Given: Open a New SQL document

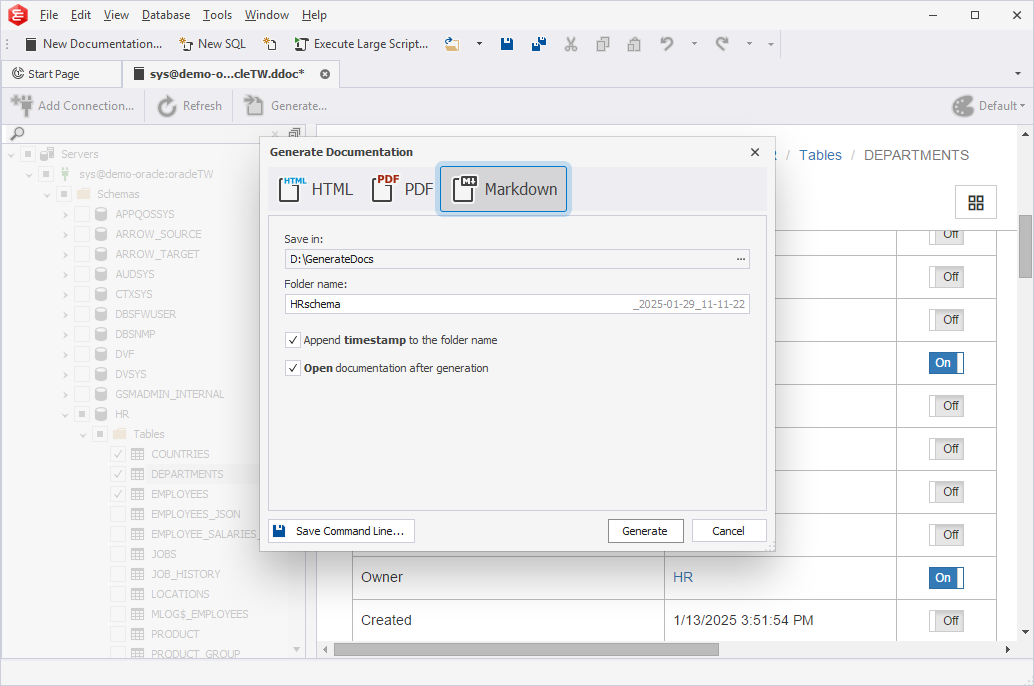Looking at the screenshot, I should 212,44.
